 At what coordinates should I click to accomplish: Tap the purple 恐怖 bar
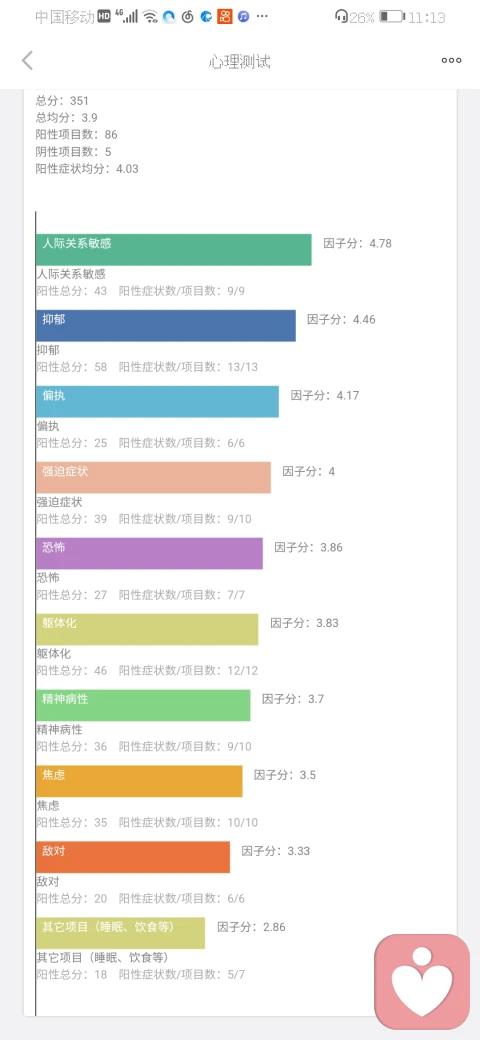[149, 553]
